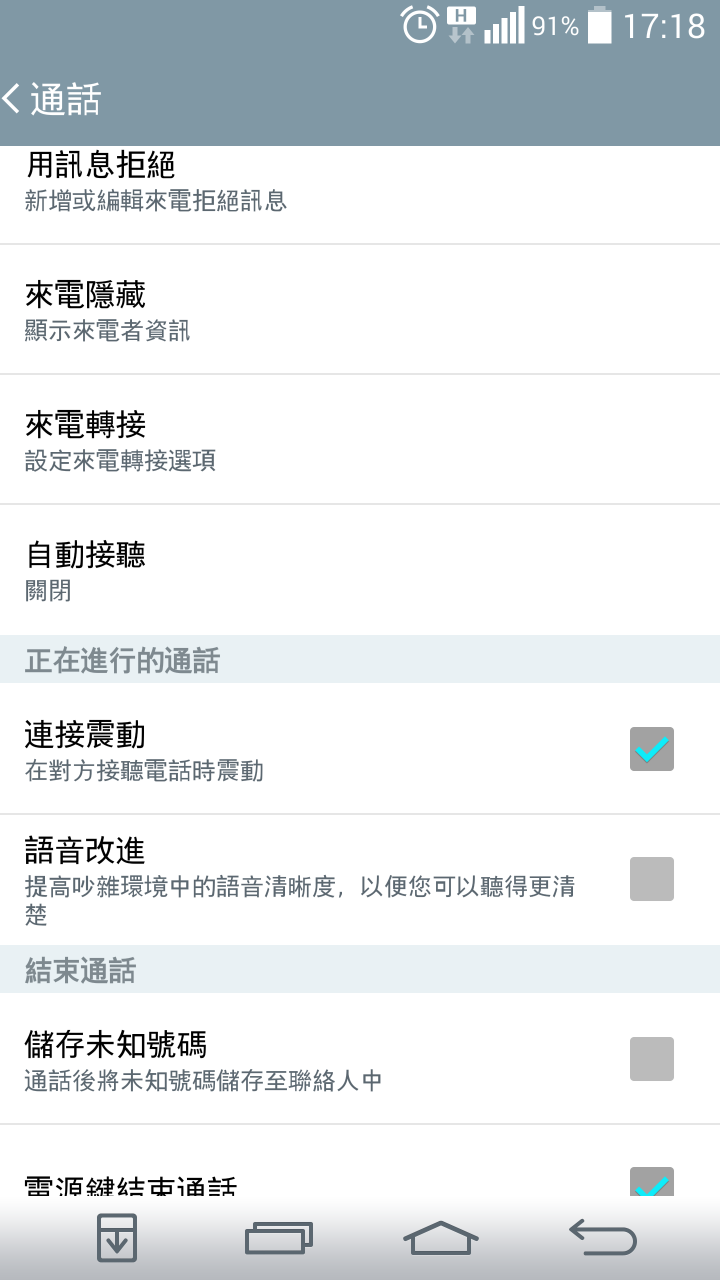Tap the back navigation arrow icon
Screen dimensions: 720x1280
click(x=603, y=1237)
